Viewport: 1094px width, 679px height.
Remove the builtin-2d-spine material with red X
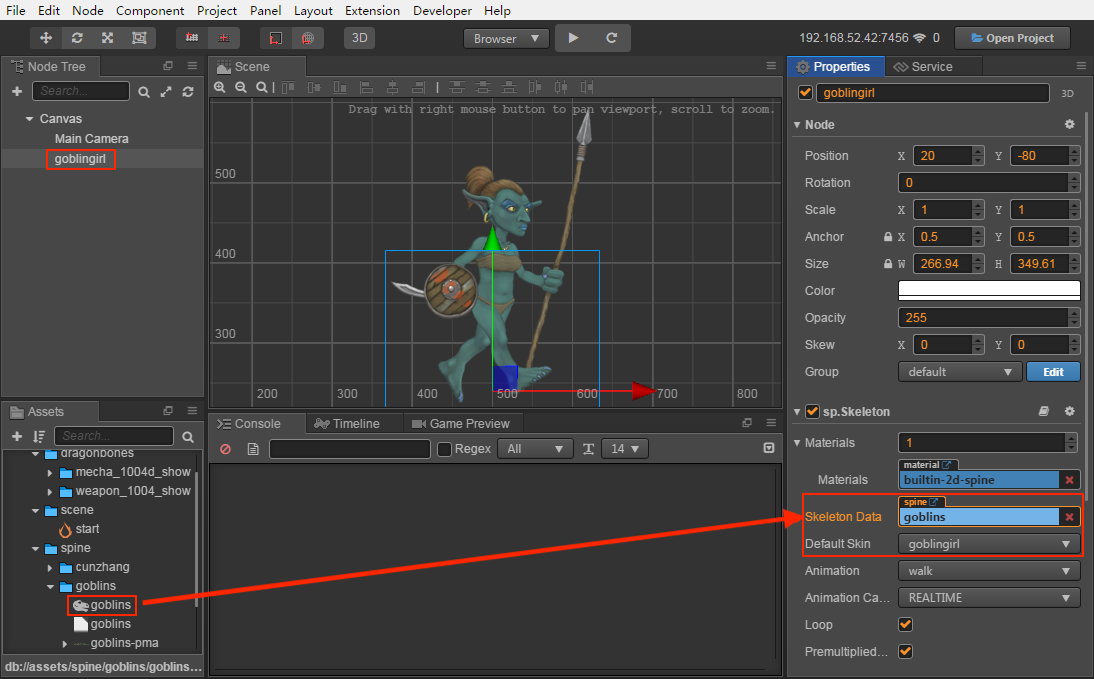pos(1070,480)
